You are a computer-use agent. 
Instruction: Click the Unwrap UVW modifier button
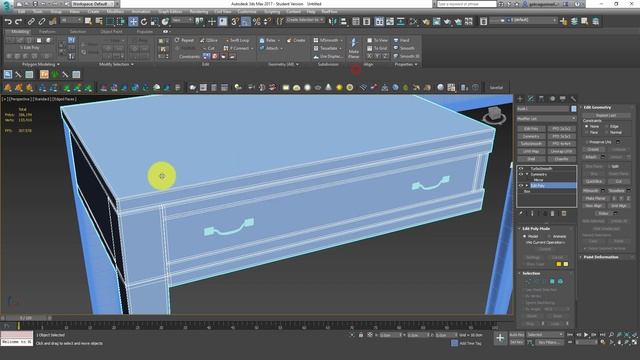point(561,151)
